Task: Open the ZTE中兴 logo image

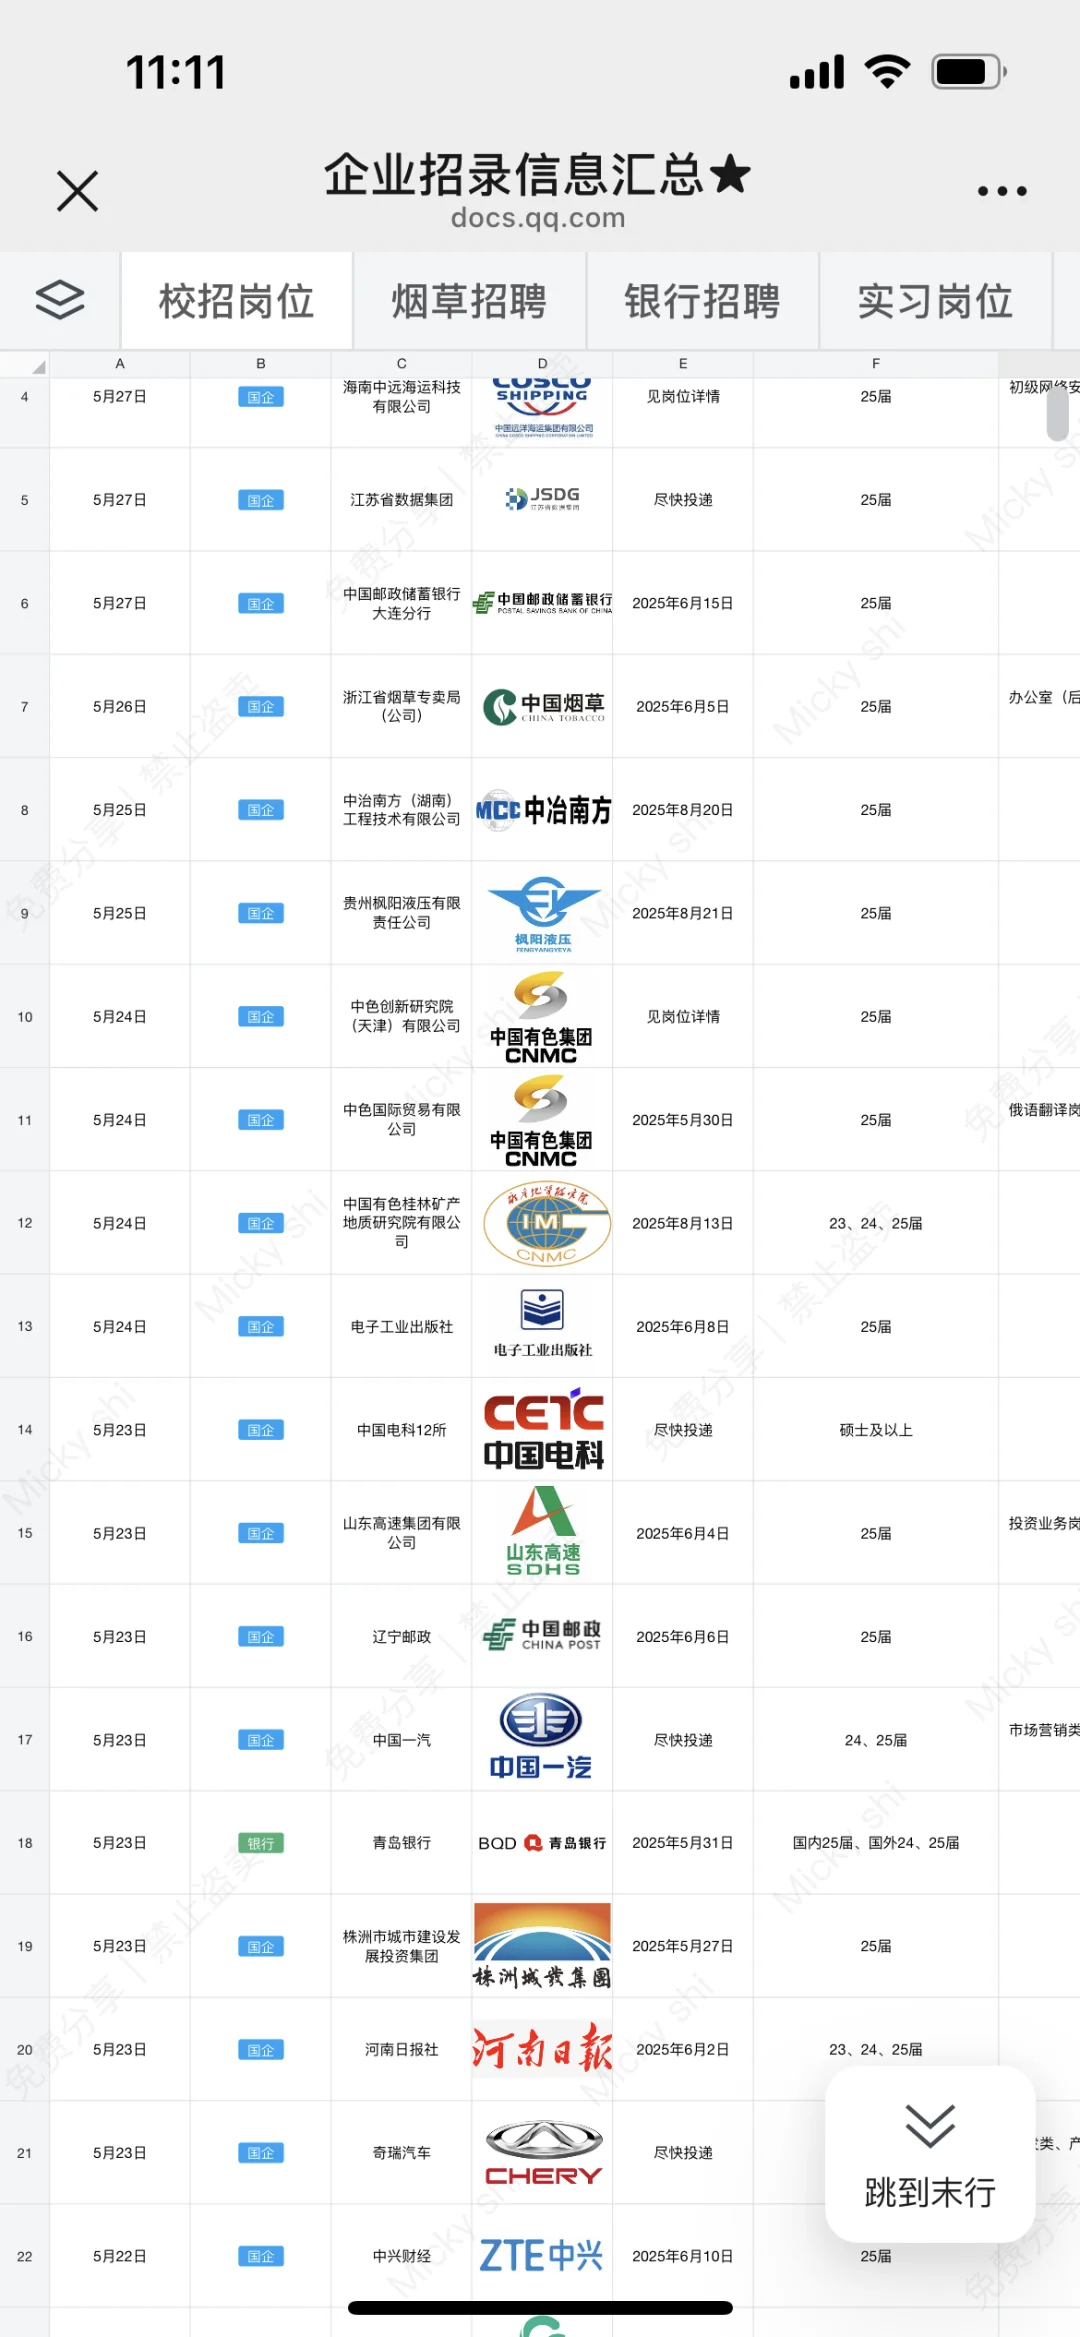Action: pyautogui.click(x=541, y=2256)
